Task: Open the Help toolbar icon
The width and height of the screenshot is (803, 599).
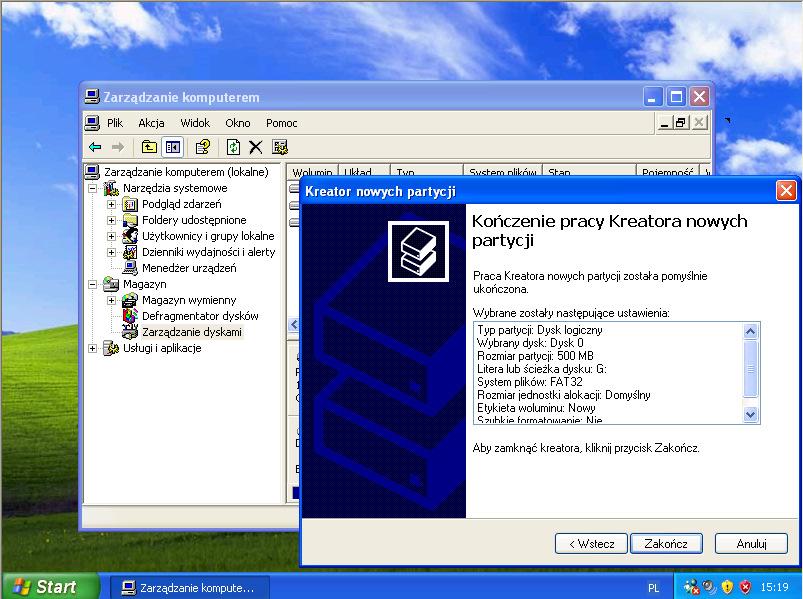Action: click(203, 147)
